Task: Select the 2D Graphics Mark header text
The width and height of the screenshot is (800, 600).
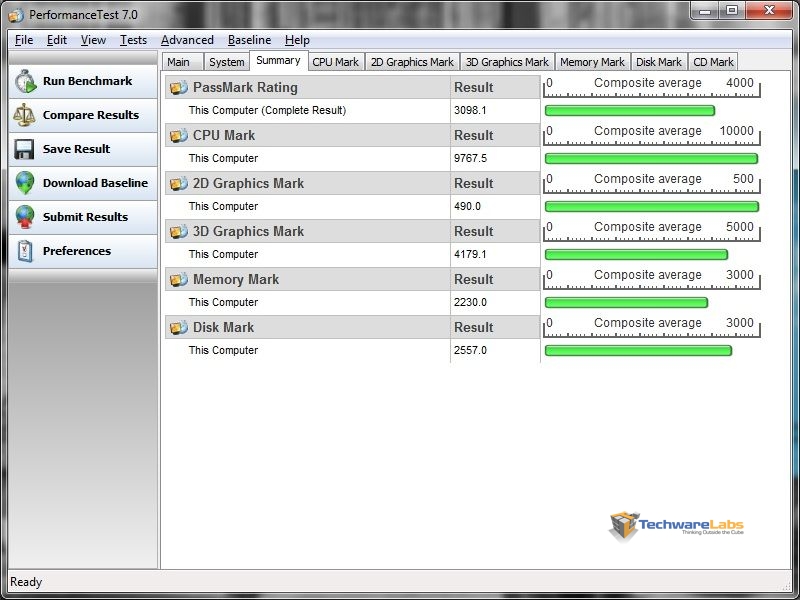Action: [x=248, y=184]
